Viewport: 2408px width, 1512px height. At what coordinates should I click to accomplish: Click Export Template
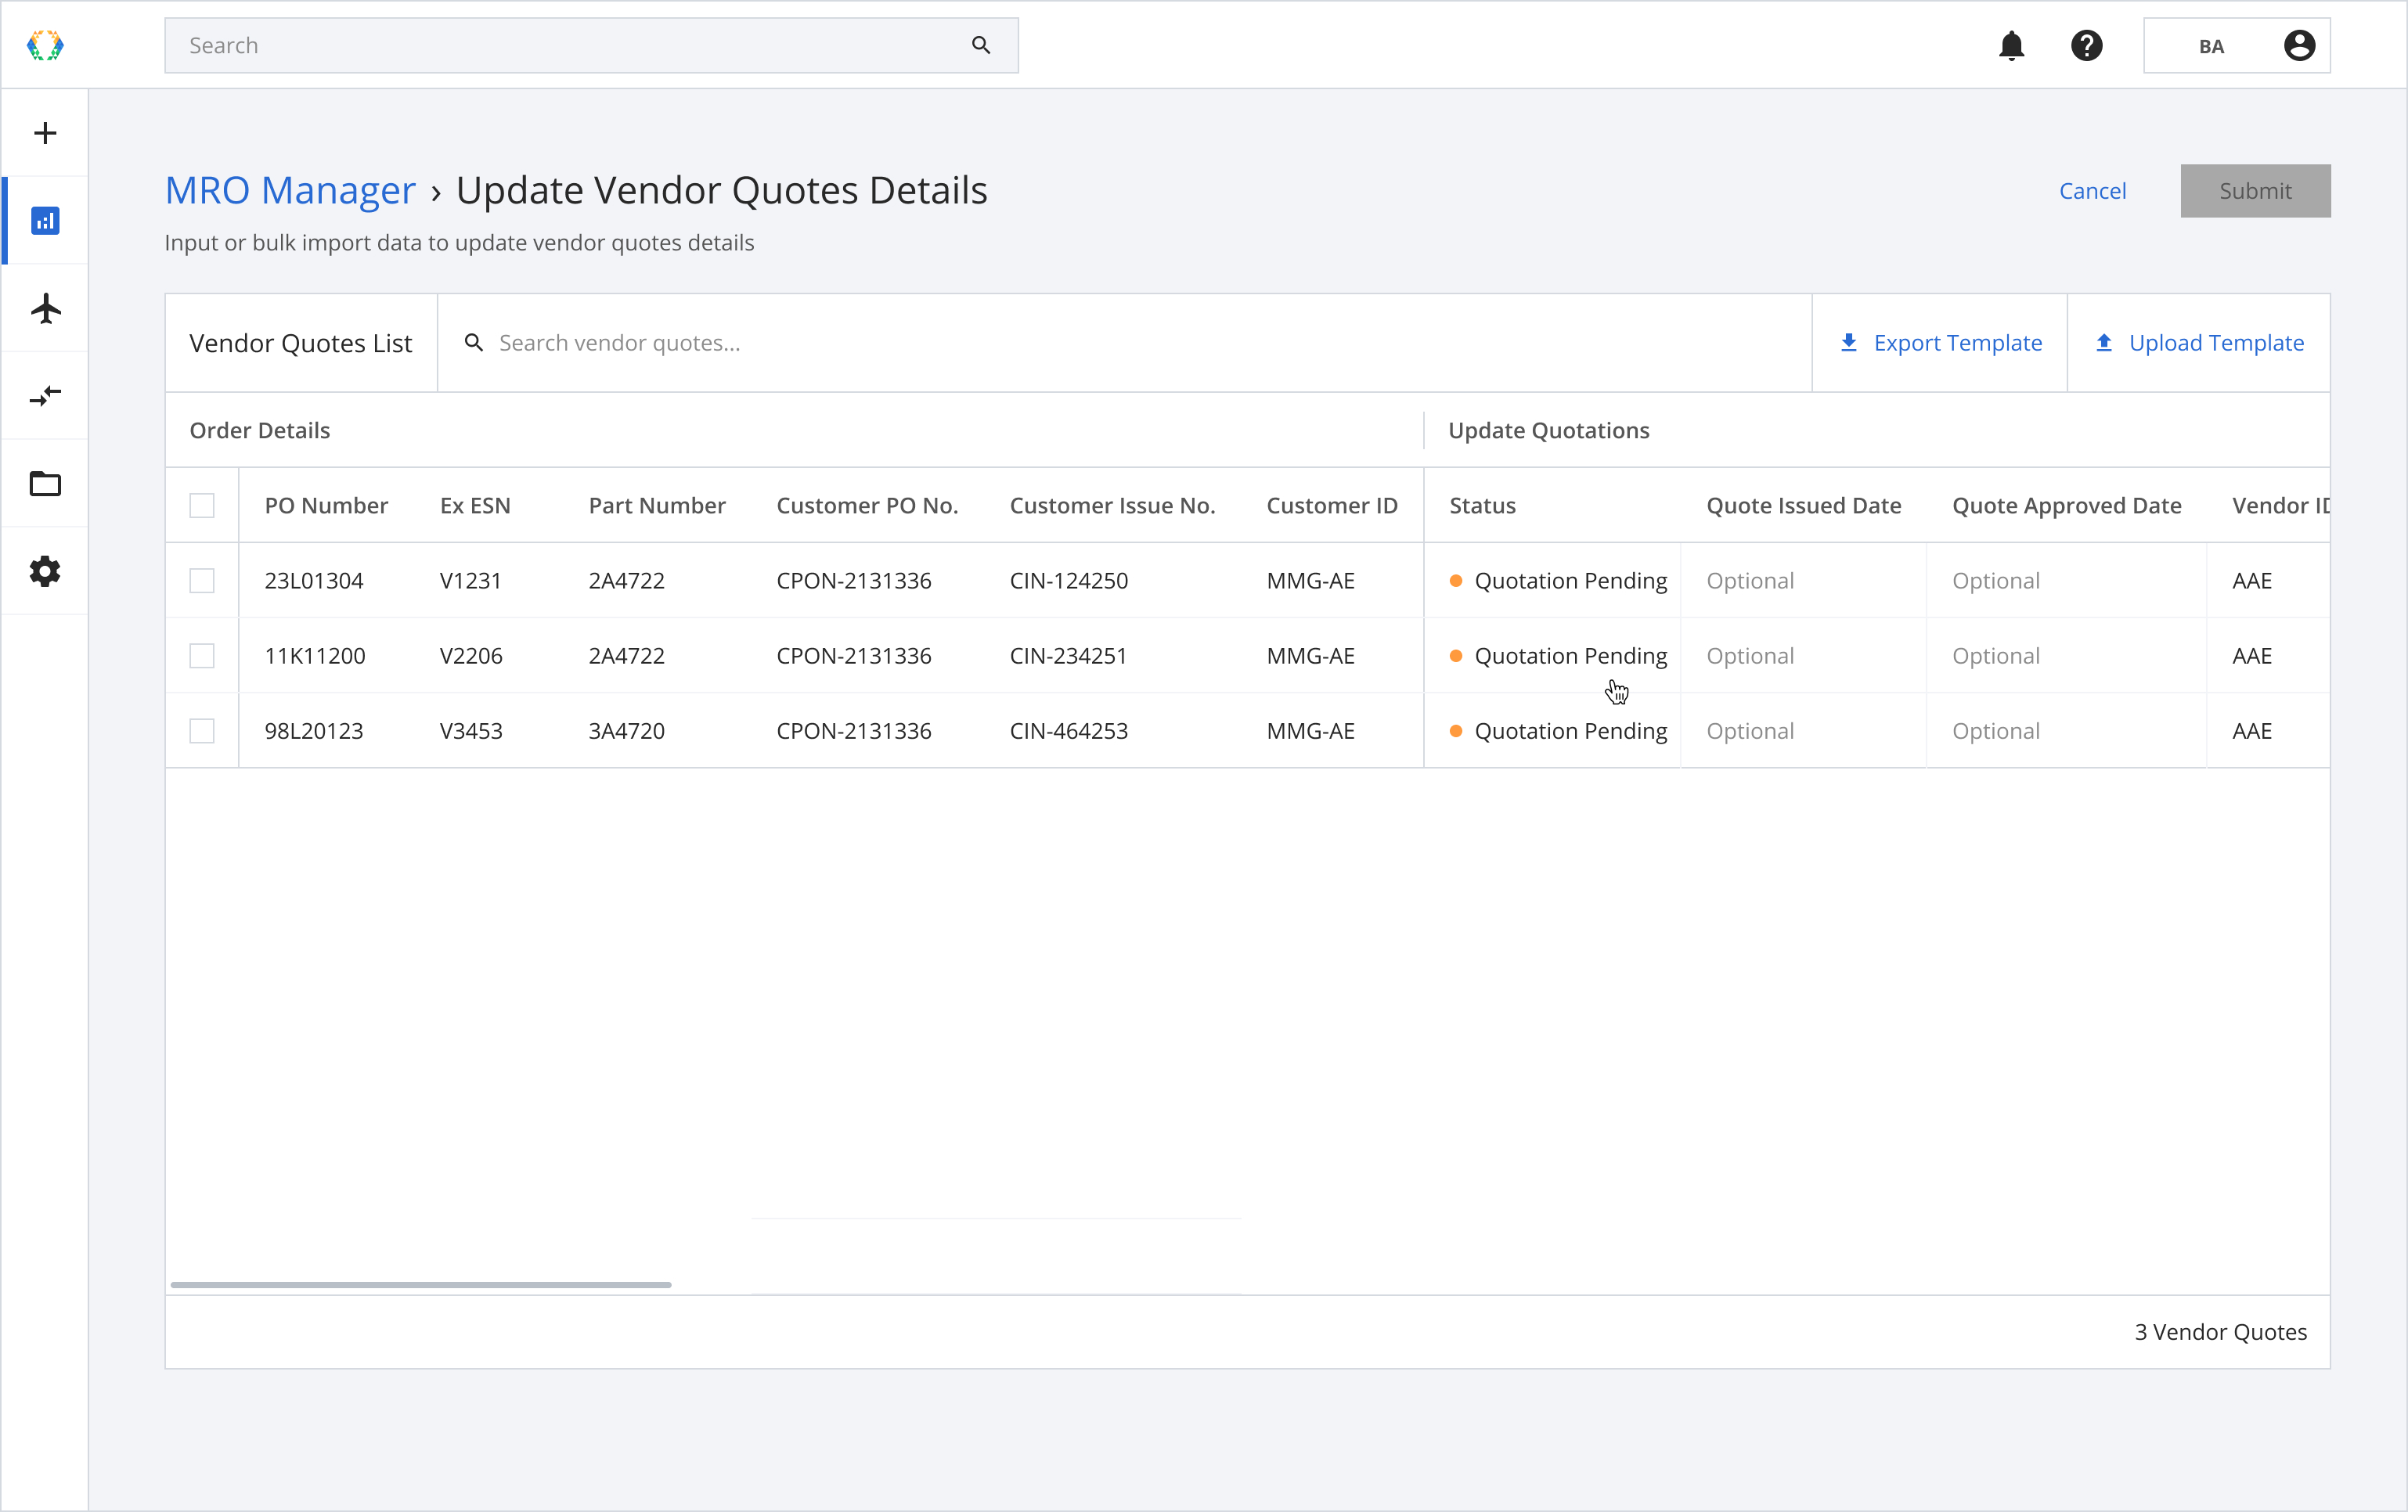[1940, 343]
